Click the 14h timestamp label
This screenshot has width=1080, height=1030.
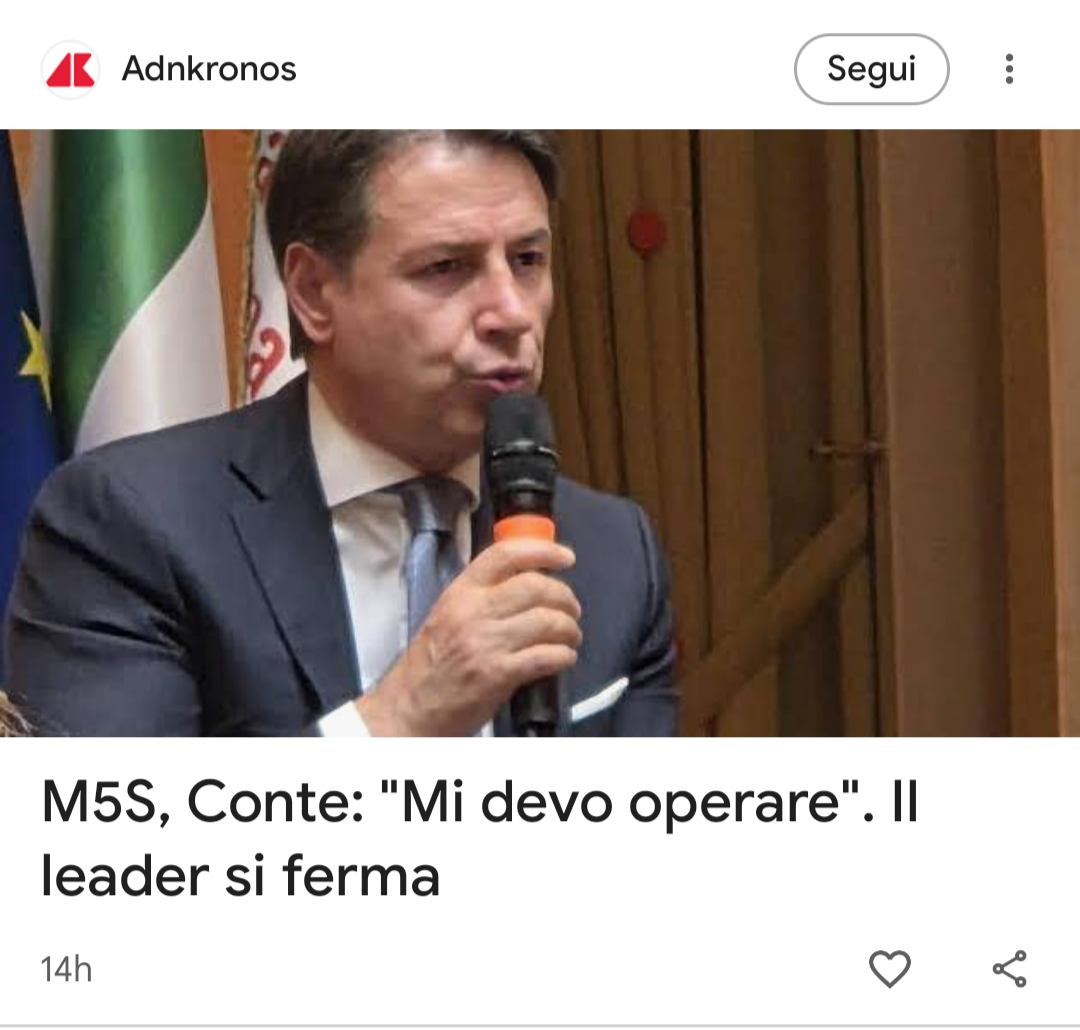coord(66,969)
